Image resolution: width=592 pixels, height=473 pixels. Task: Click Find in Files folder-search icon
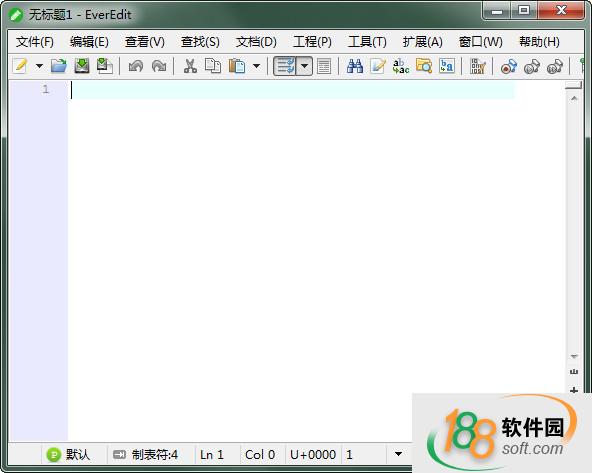coord(424,66)
